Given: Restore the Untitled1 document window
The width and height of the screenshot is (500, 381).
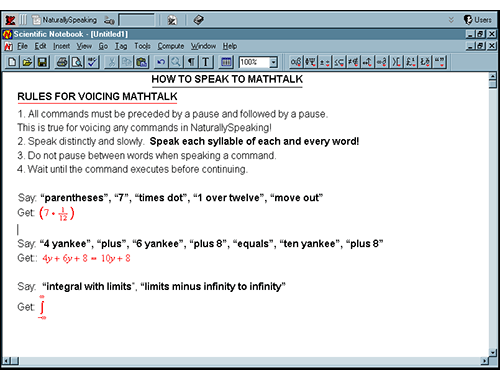Looking at the screenshot, I should click(480, 46).
